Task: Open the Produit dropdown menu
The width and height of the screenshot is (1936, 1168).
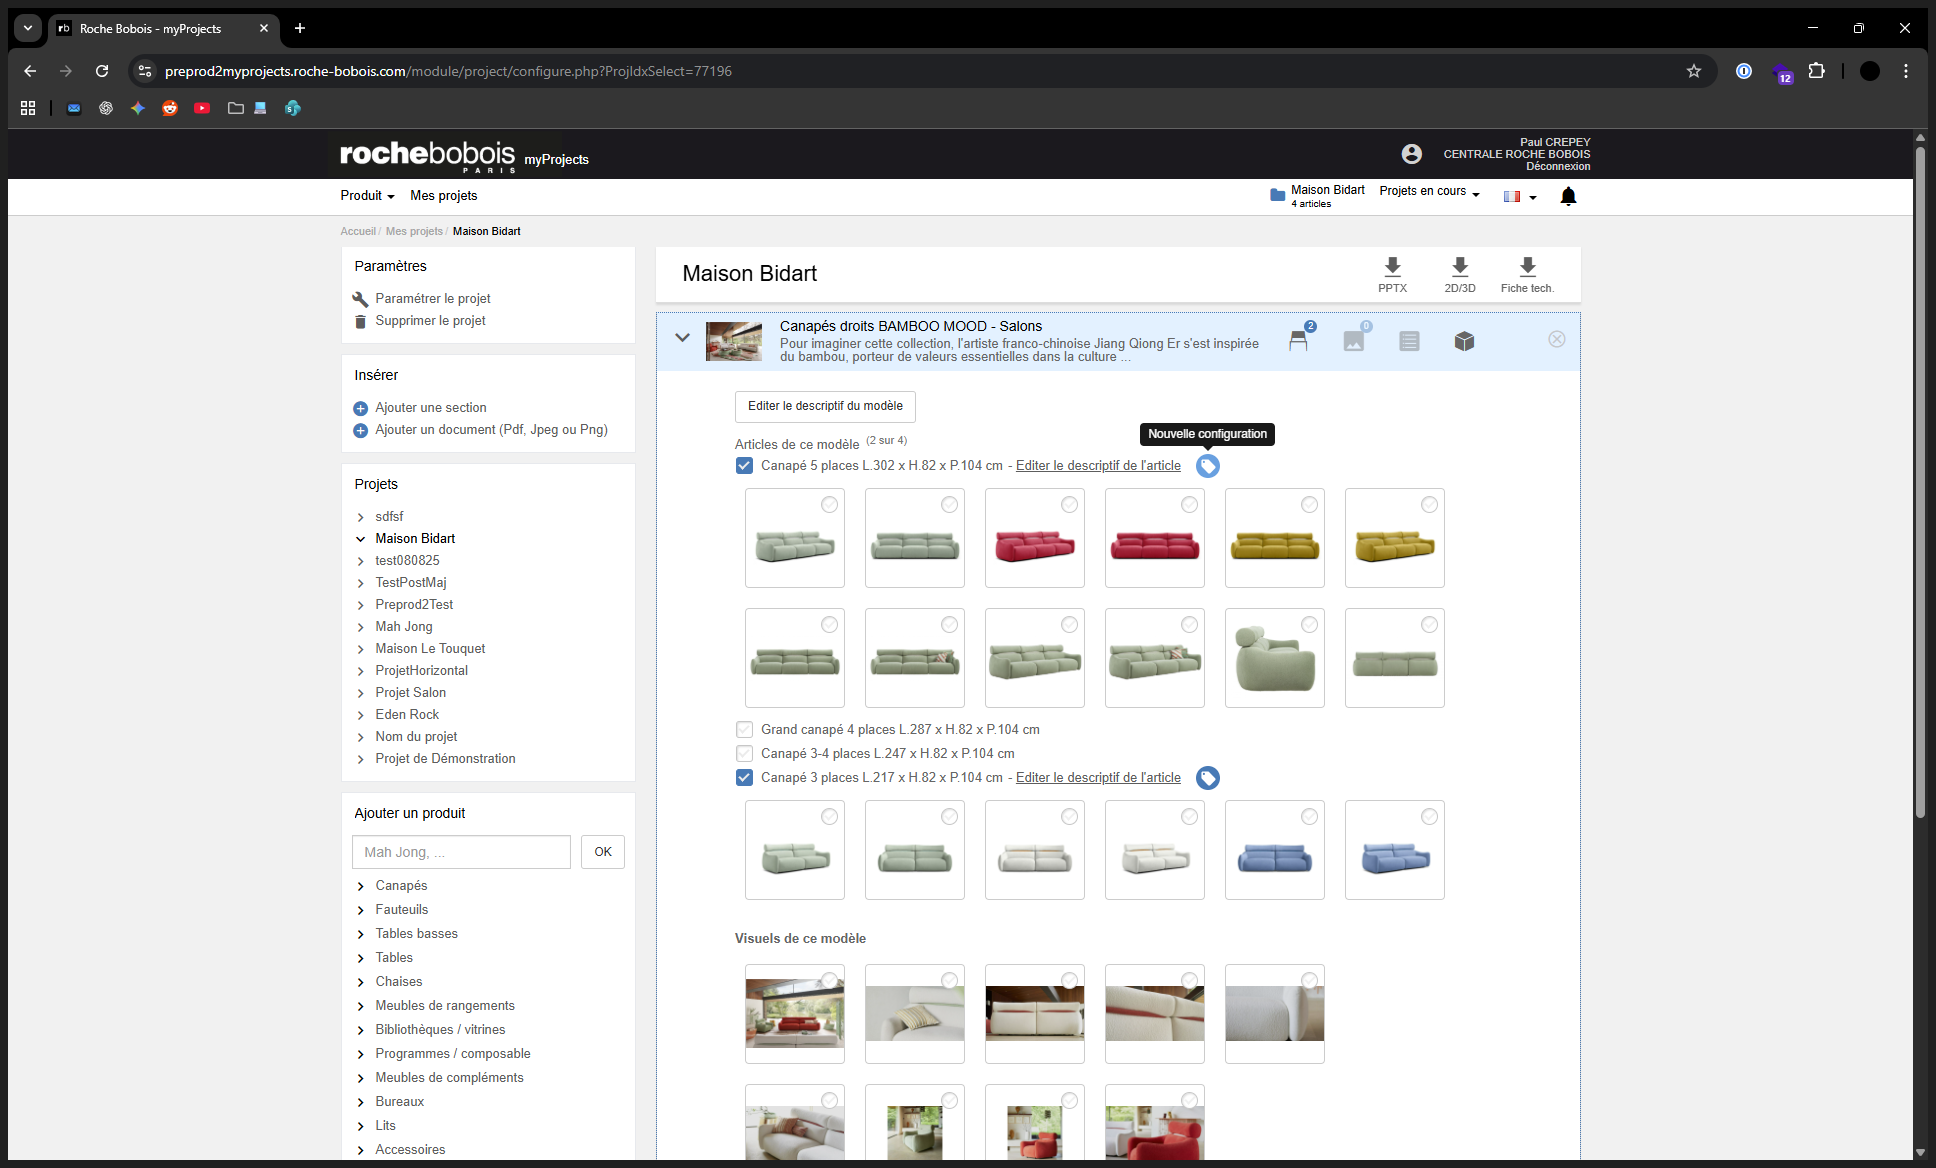Action: (x=366, y=195)
